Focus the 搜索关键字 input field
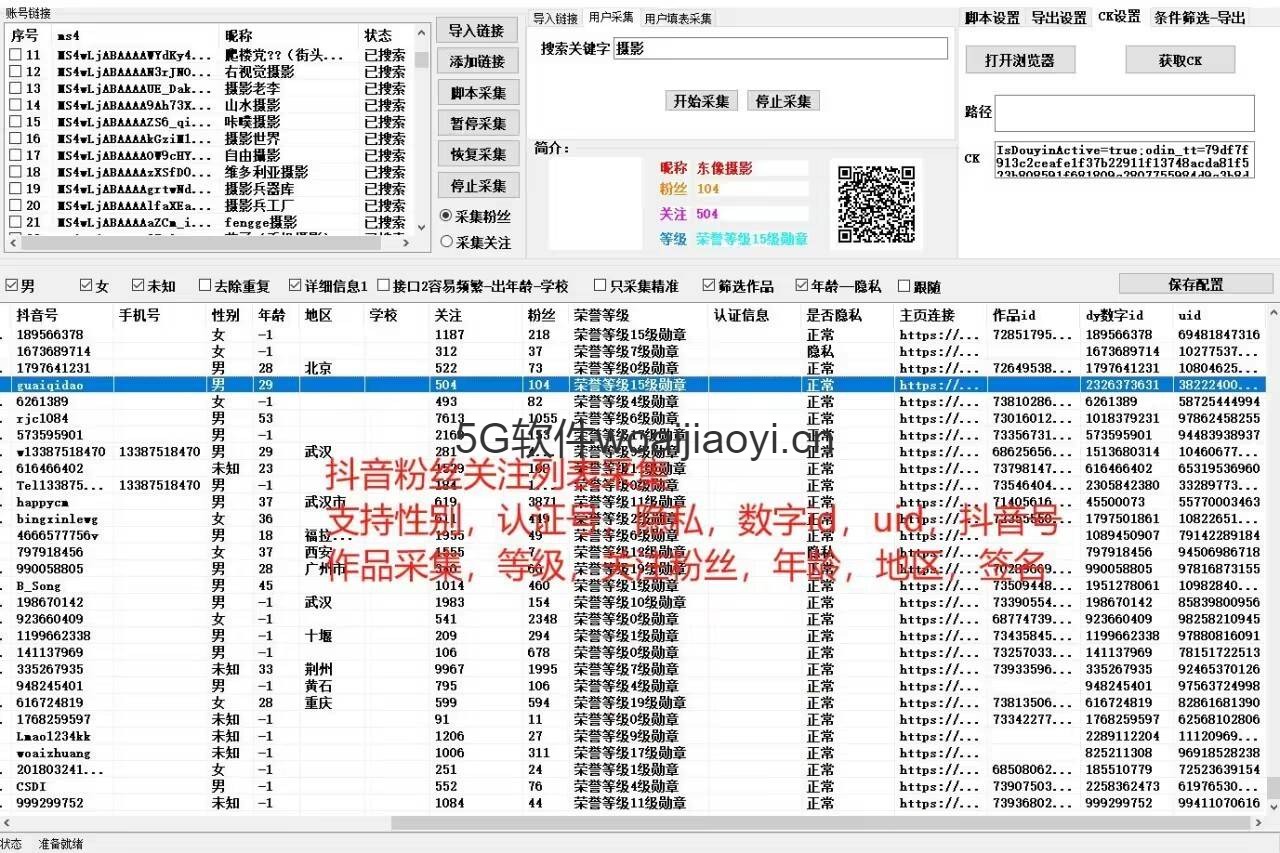Screen dimensions: 1280x853 click(x=780, y=48)
